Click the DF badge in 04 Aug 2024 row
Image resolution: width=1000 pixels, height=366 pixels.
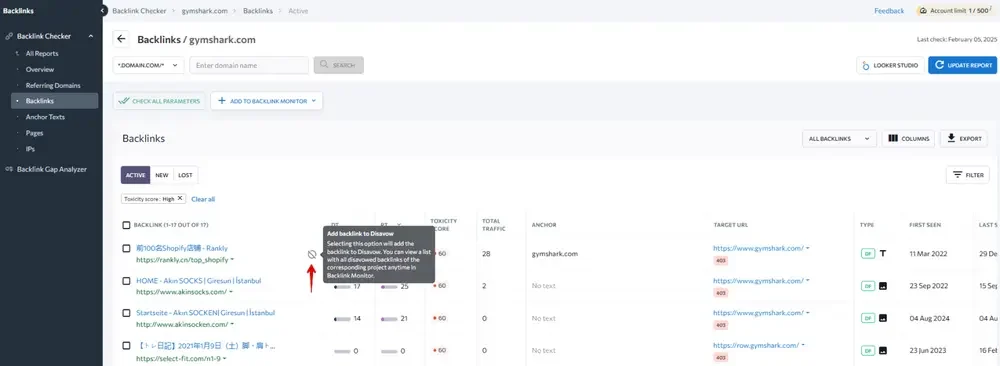pos(867,318)
